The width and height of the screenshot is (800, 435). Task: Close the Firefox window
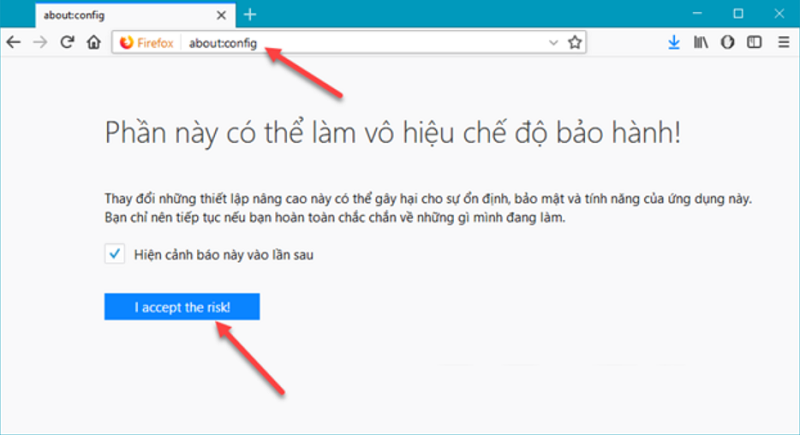pyautogui.click(x=779, y=14)
